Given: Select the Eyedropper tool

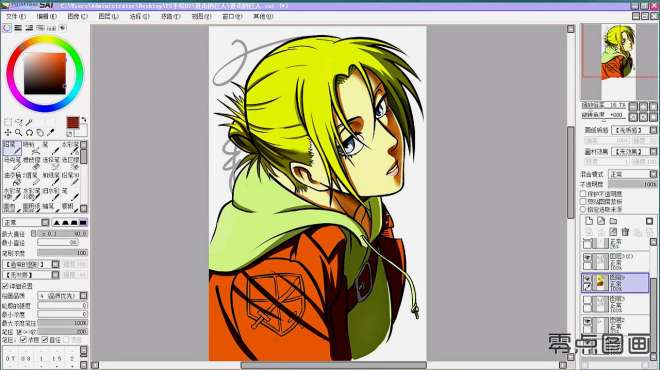Looking at the screenshot, I should (51, 133).
